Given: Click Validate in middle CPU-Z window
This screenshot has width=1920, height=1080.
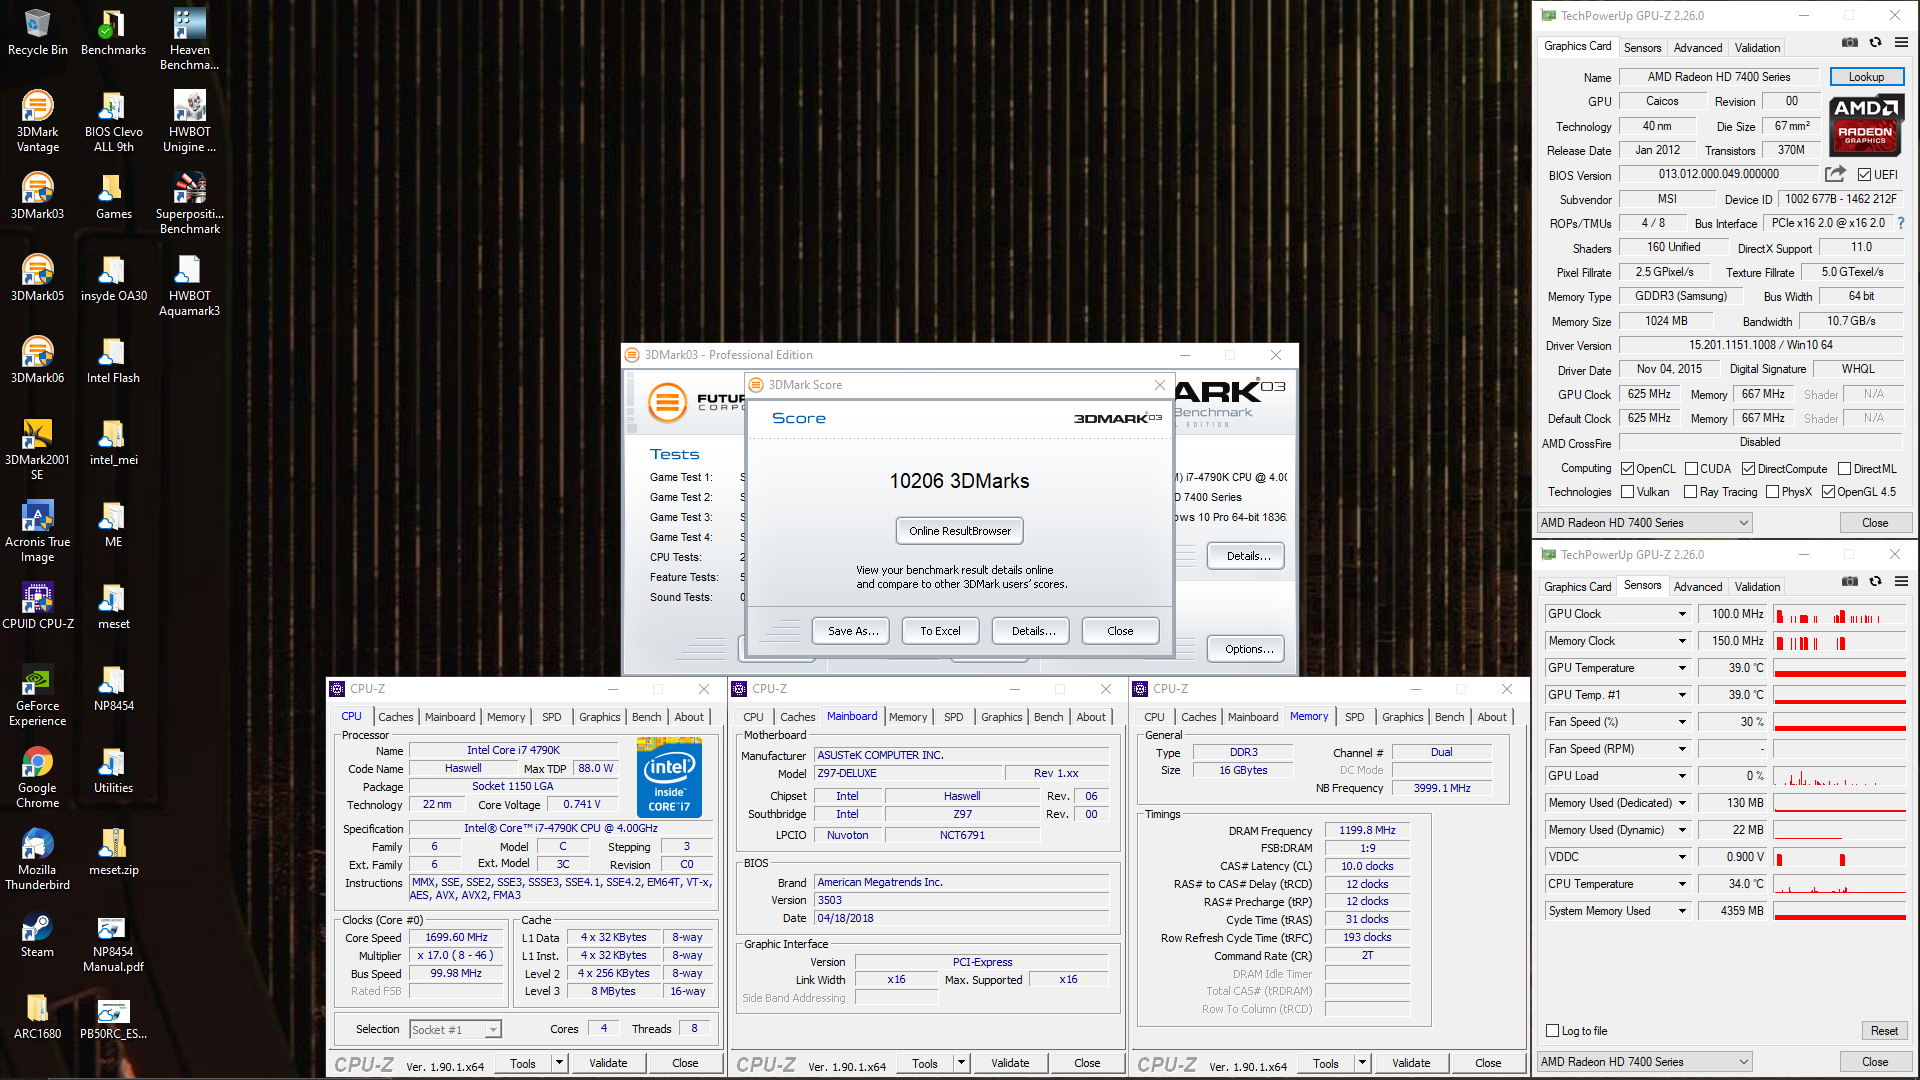Looking at the screenshot, I should tap(1009, 1063).
